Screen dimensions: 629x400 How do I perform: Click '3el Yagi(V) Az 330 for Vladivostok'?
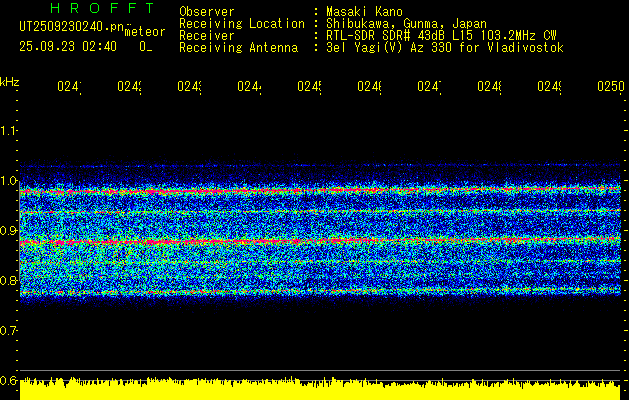coord(445,48)
